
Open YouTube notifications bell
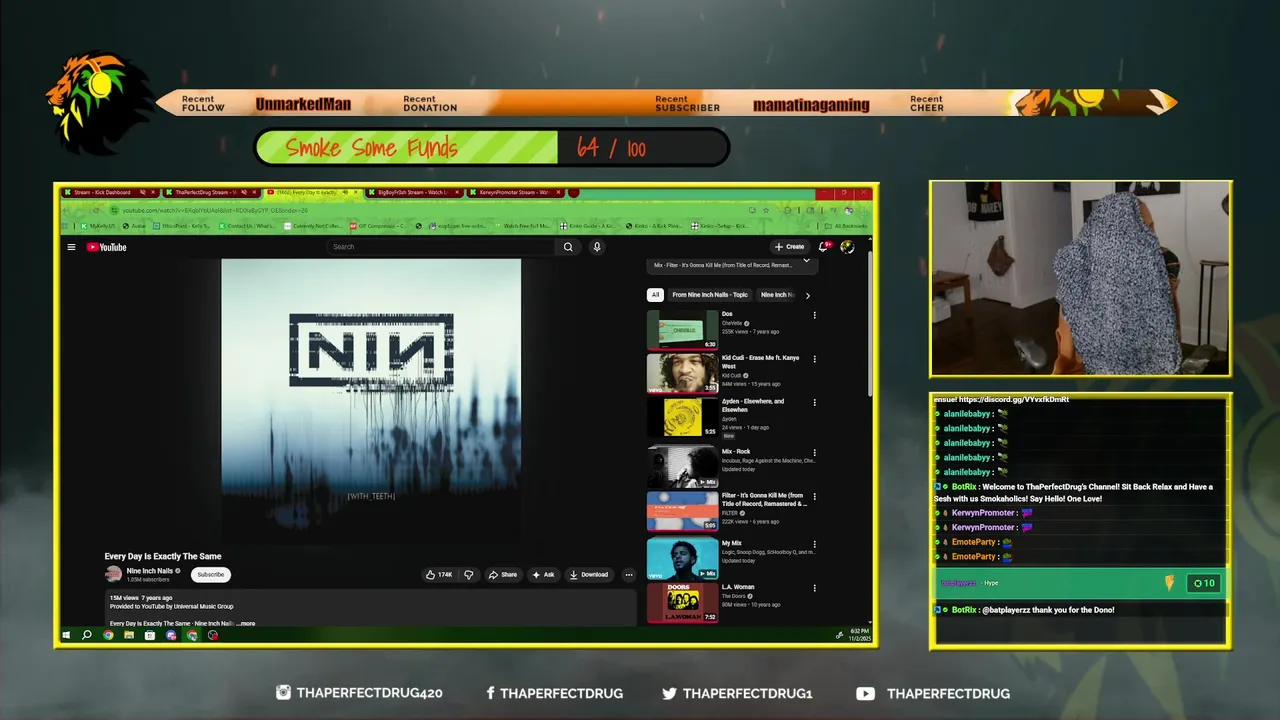coord(824,247)
